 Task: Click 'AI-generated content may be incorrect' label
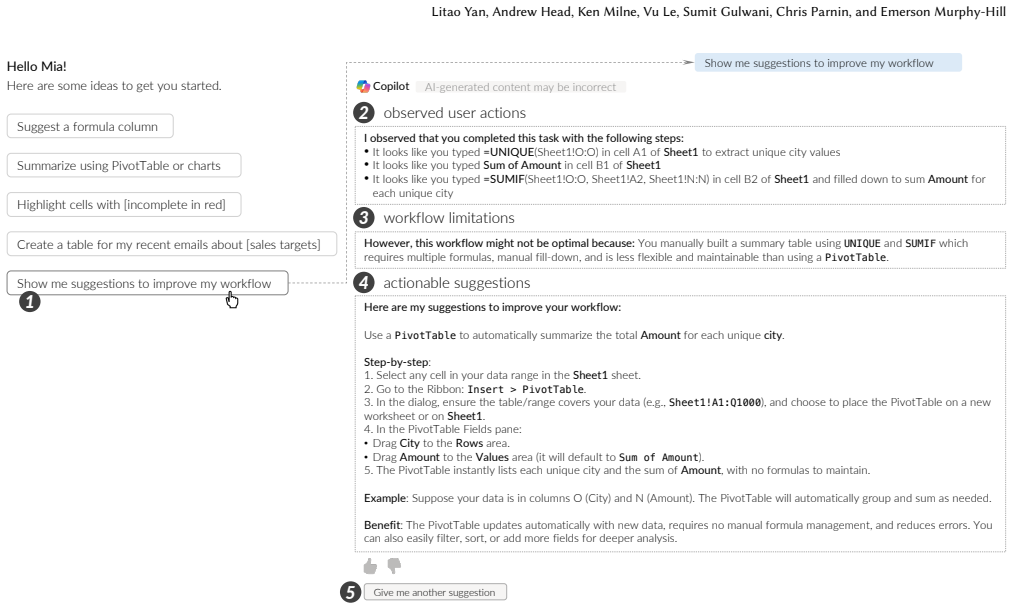[x=521, y=87]
